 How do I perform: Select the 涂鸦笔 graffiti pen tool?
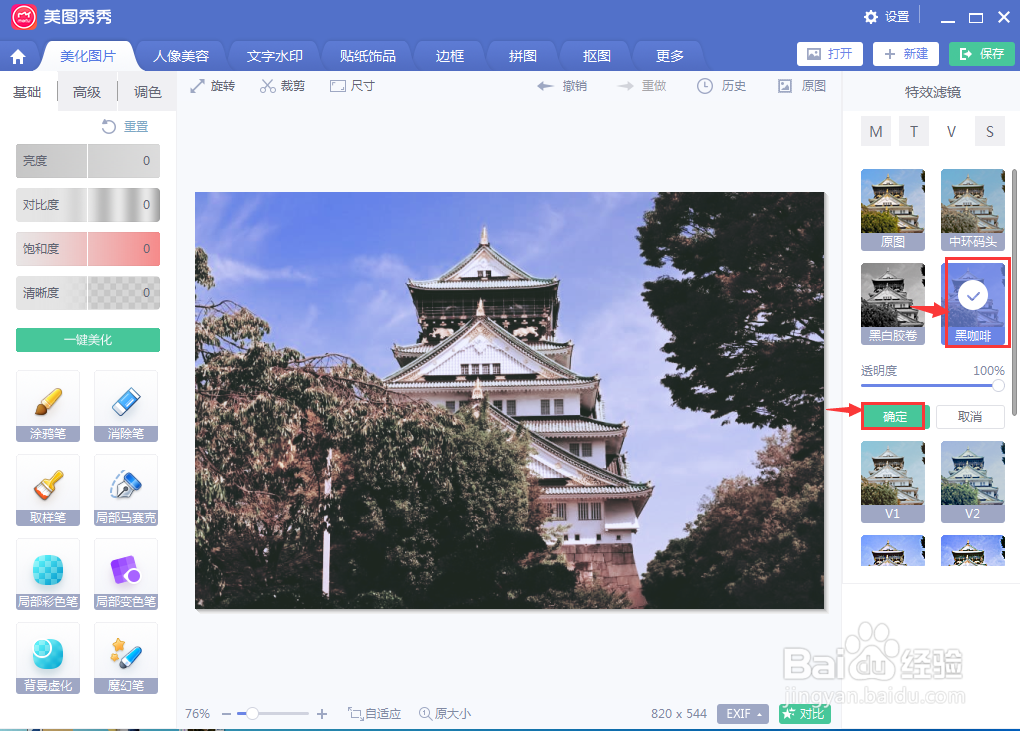[47, 406]
